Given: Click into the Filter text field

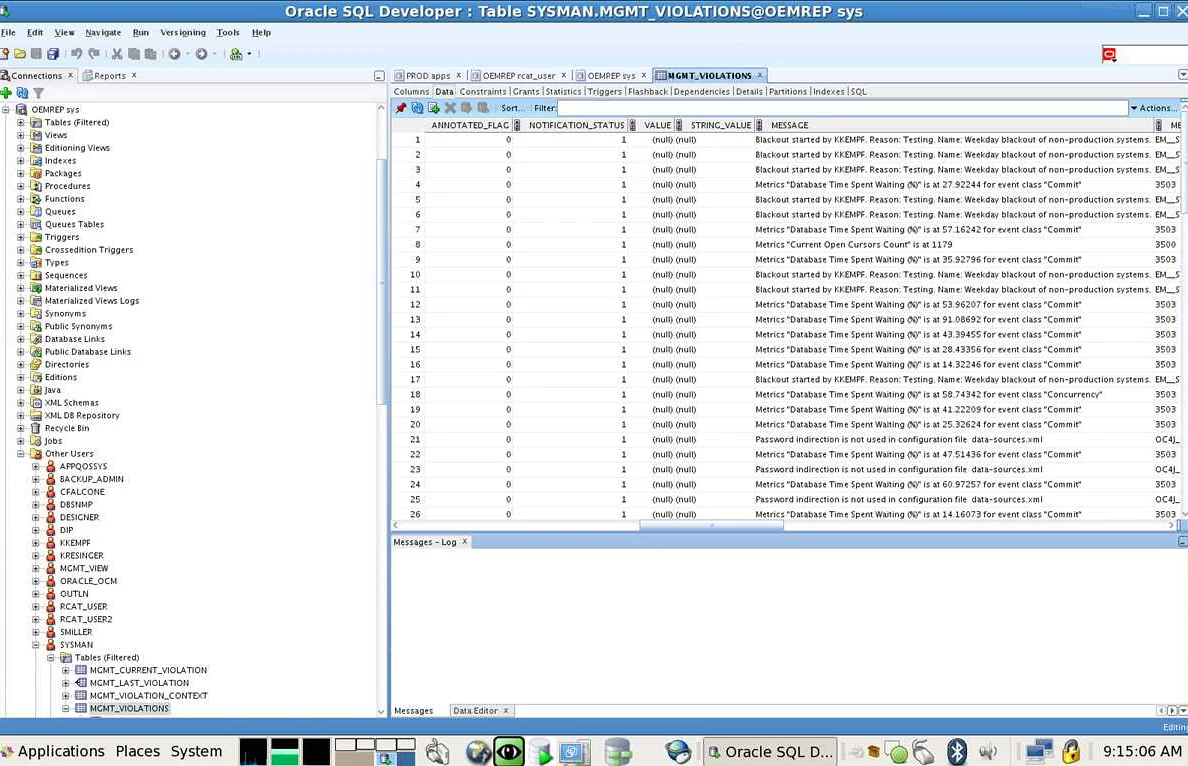Looking at the screenshot, I should point(840,108).
